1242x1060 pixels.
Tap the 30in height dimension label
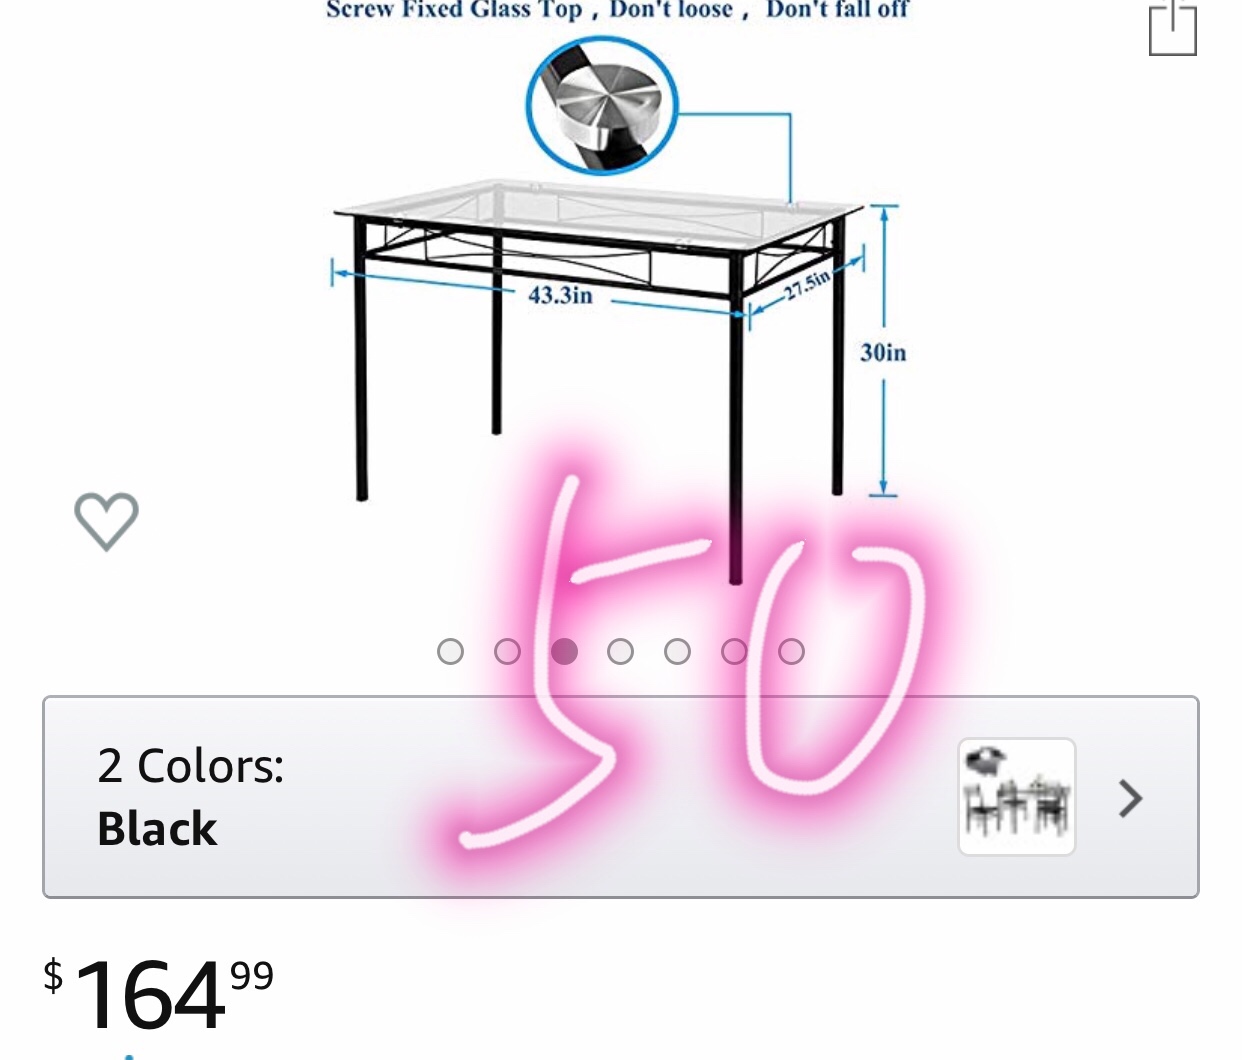coord(883,352)
